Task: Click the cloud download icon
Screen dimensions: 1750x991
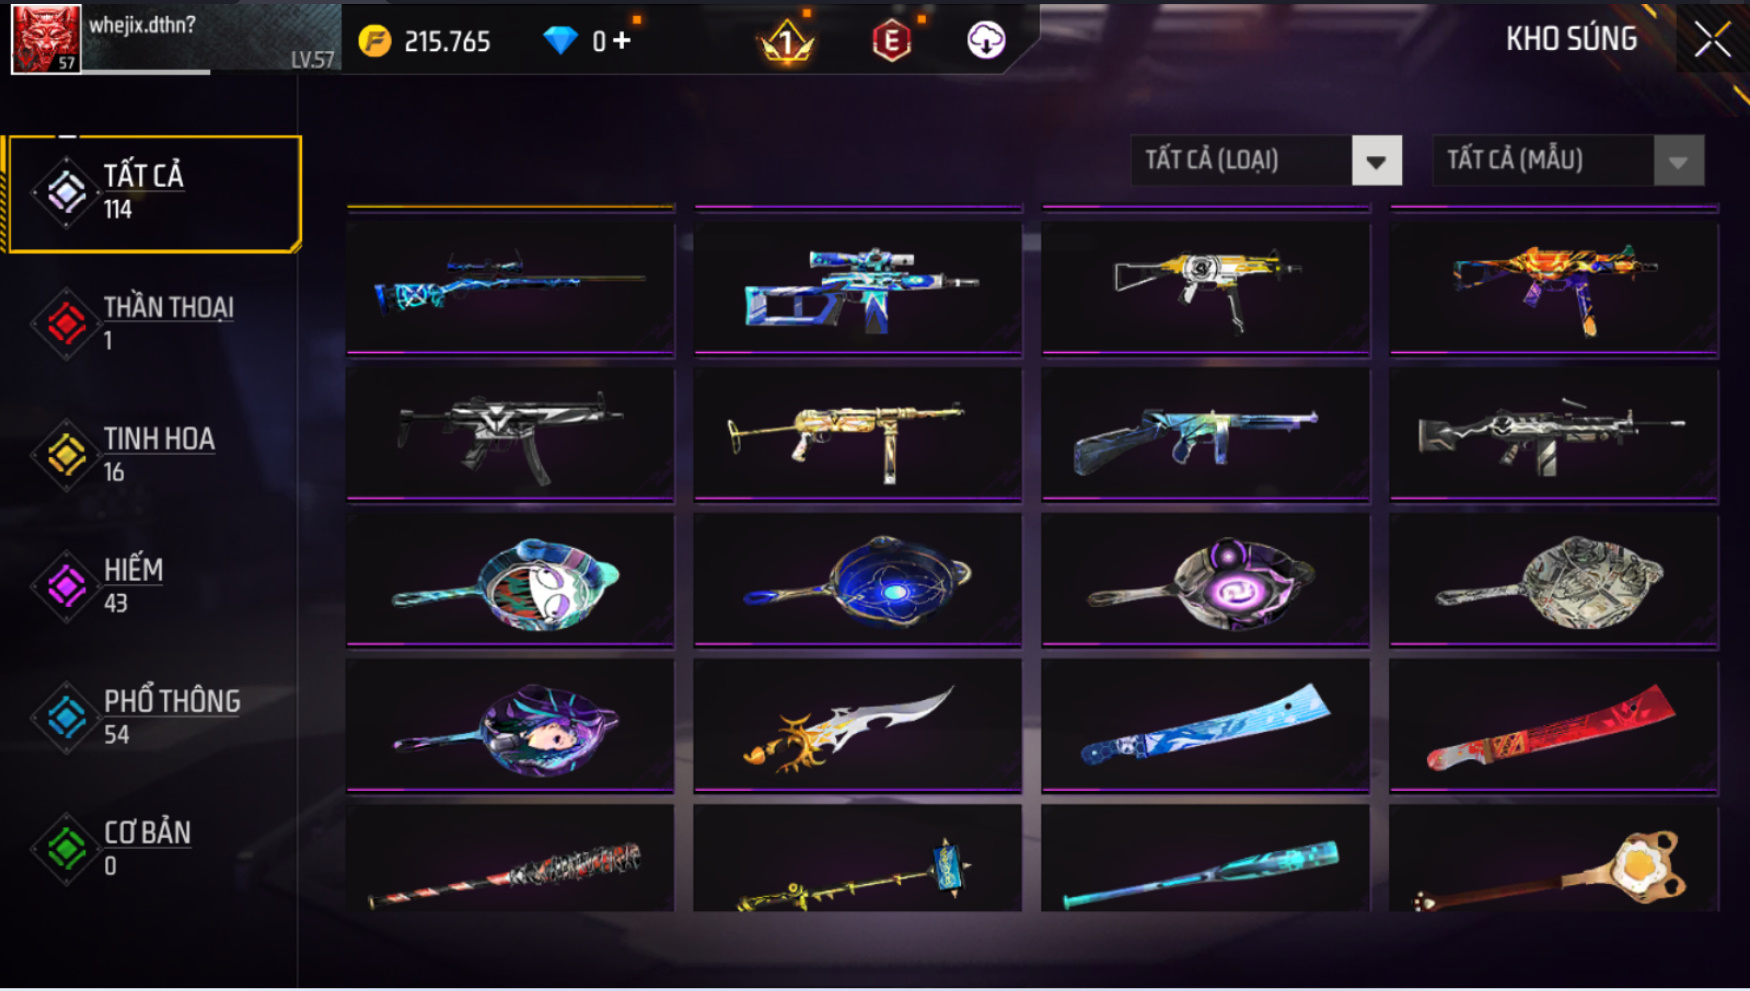Action: [986, 40]
